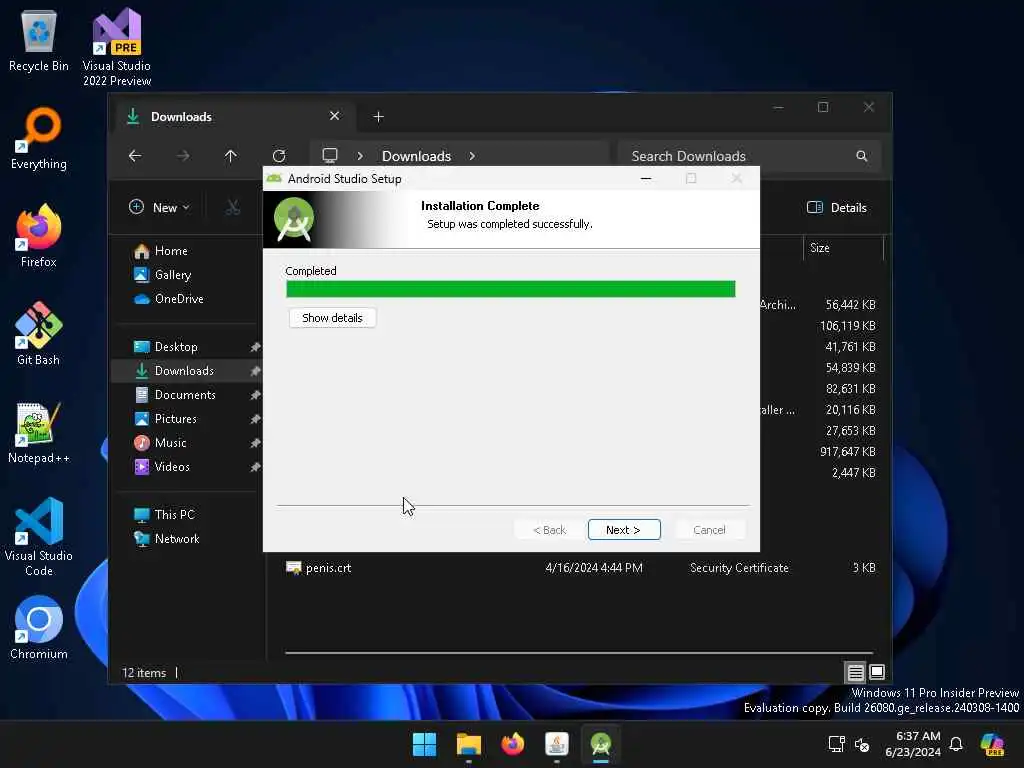The image size is (1024, 768).
Task: Click Next in Android Studio Setup
Action: (x=624, y=530)
